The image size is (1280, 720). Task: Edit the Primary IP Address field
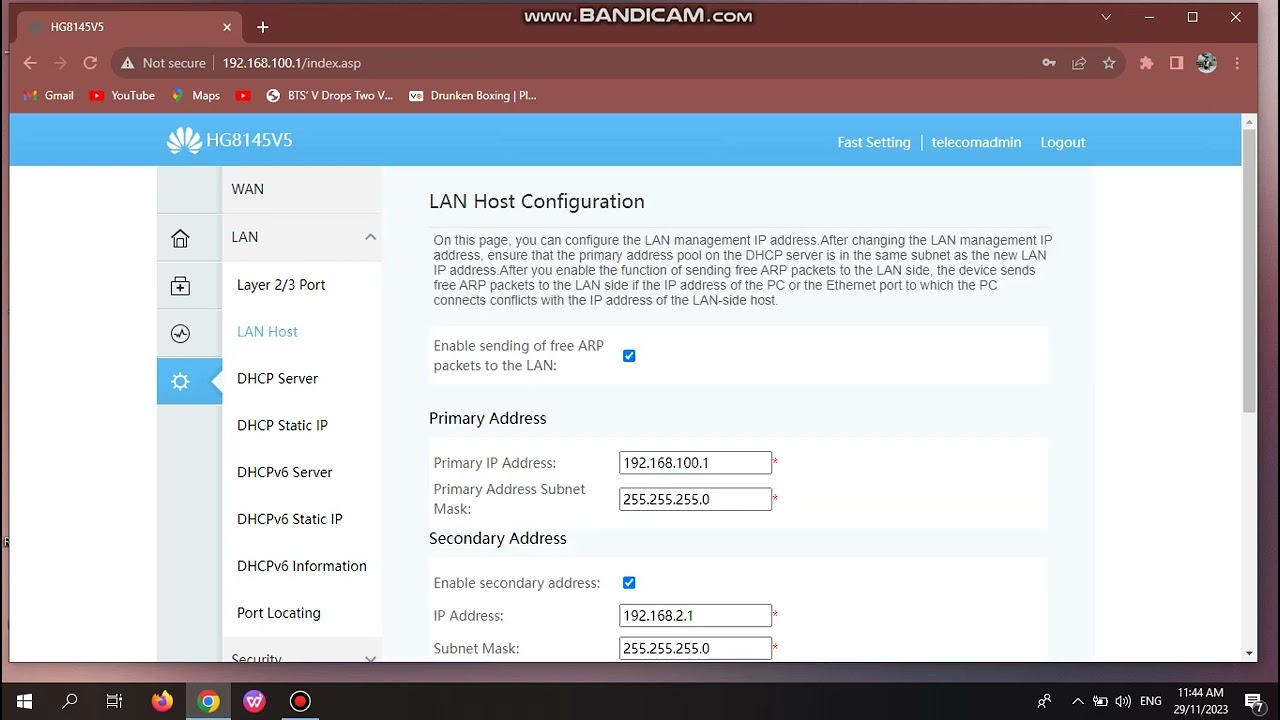coord(695,463)
